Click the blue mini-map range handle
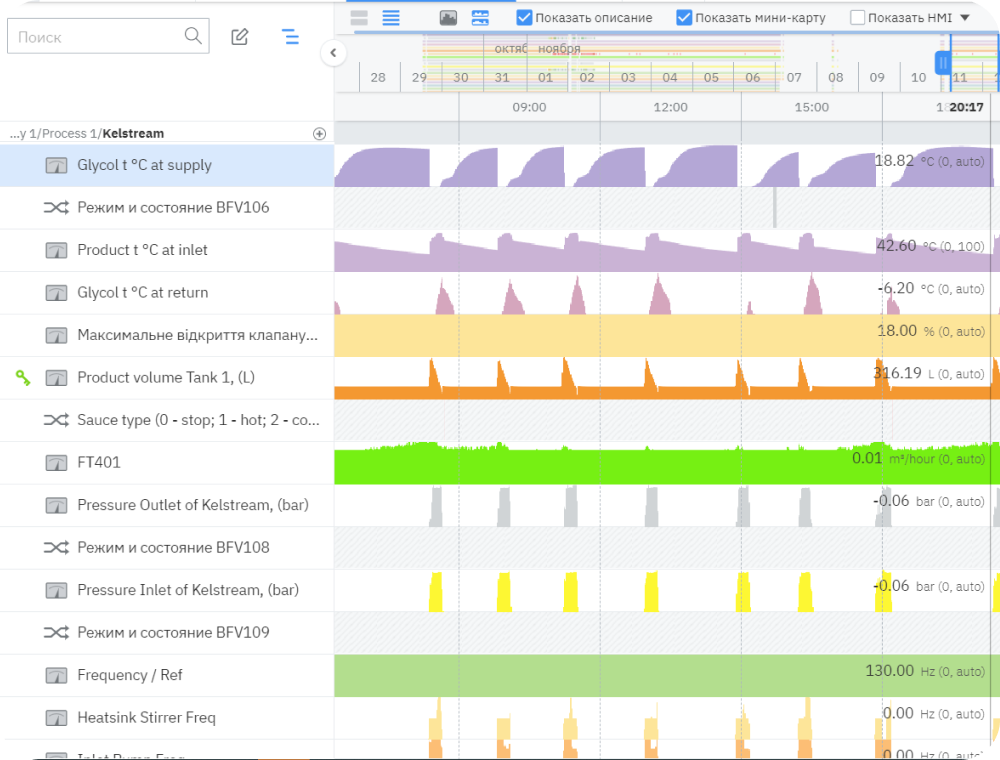The image size is (1000, 760). pos(942,63)
